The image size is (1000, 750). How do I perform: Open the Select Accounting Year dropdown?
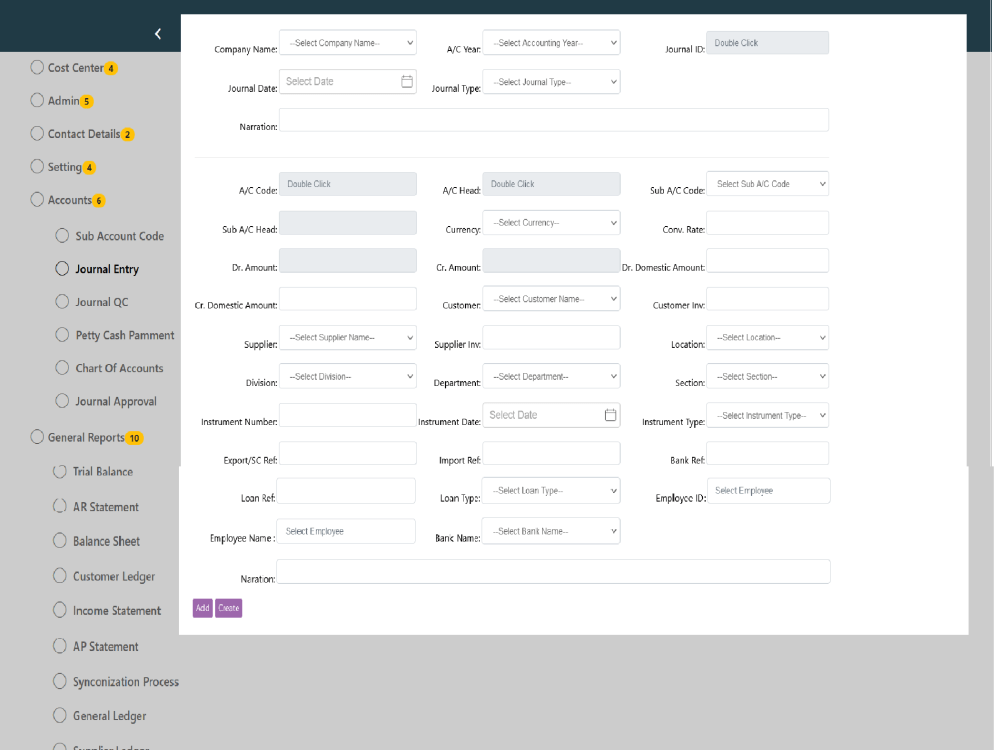(551, 43)
